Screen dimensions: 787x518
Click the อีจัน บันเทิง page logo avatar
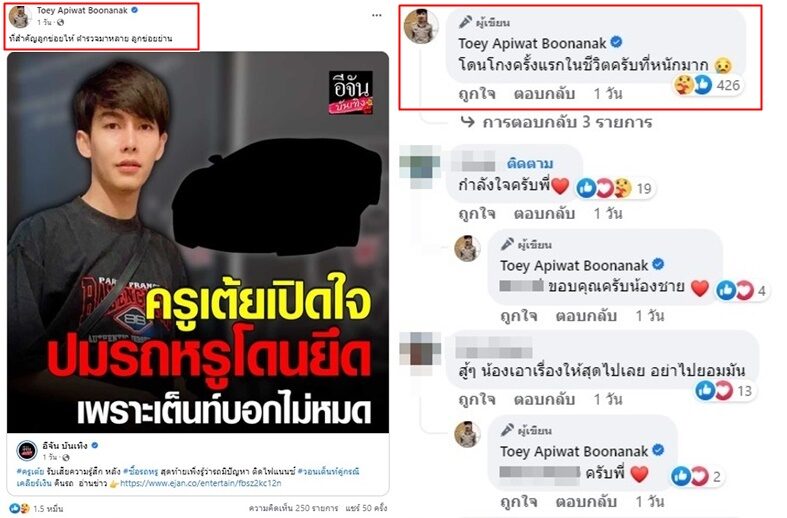27,450
